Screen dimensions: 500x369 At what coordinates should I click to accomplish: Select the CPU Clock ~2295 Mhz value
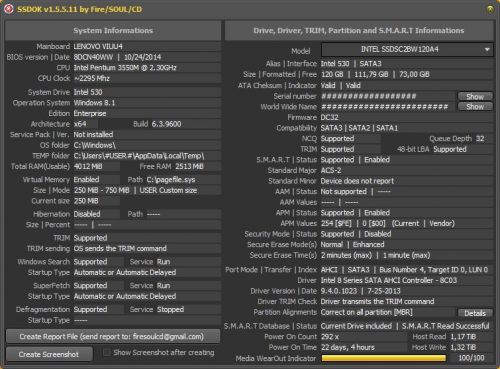point(92,78)
